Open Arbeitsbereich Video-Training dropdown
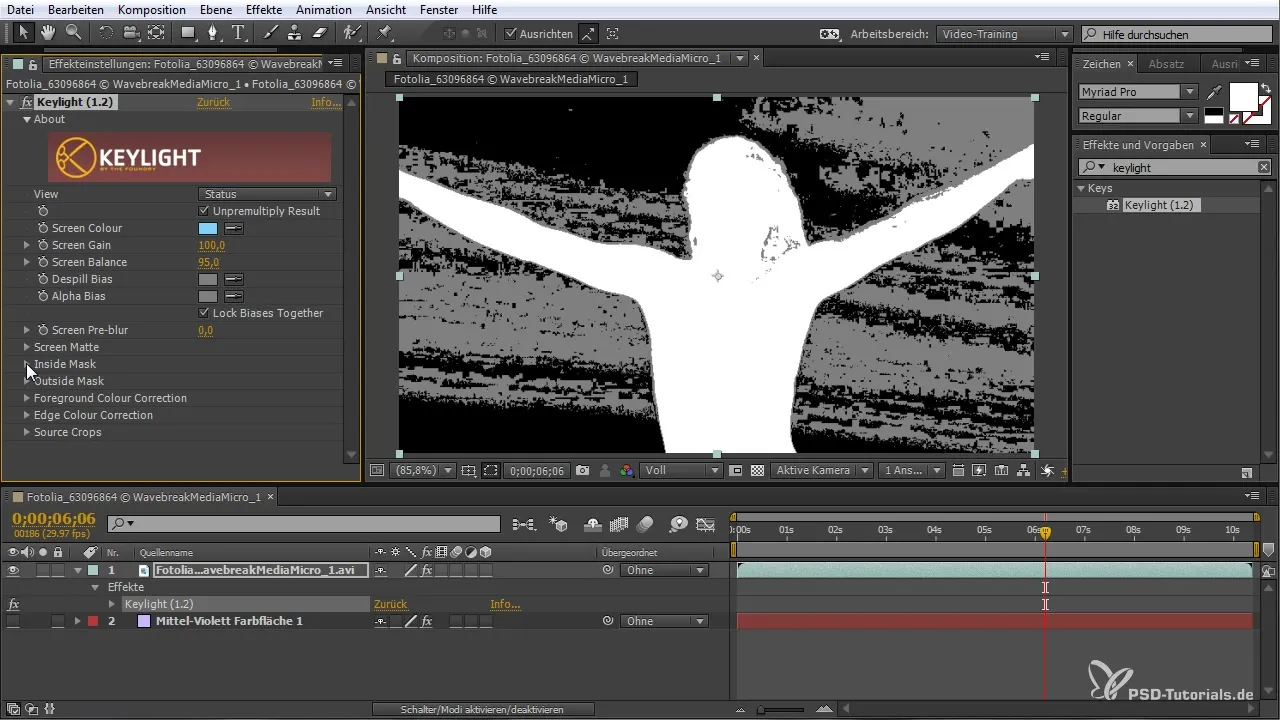This screenshot has width=1280, height=720. (1004, 34)
